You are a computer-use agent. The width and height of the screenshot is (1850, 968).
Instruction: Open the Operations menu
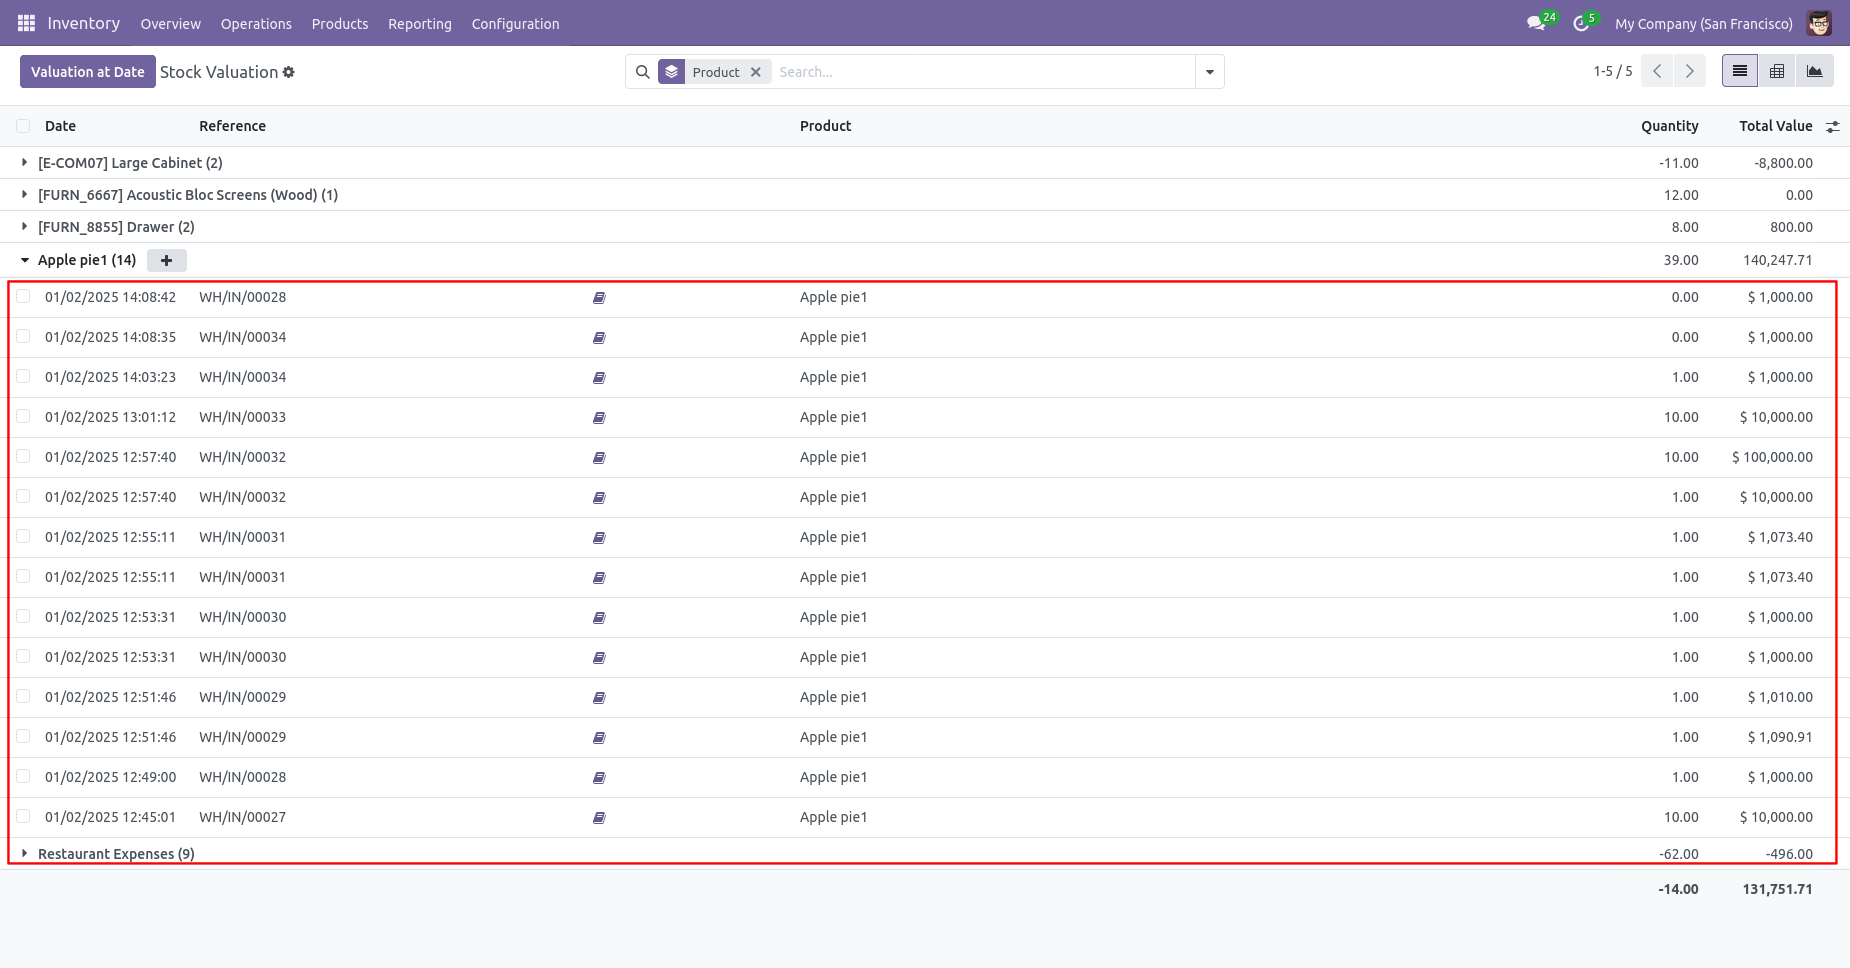coord(256,24)
